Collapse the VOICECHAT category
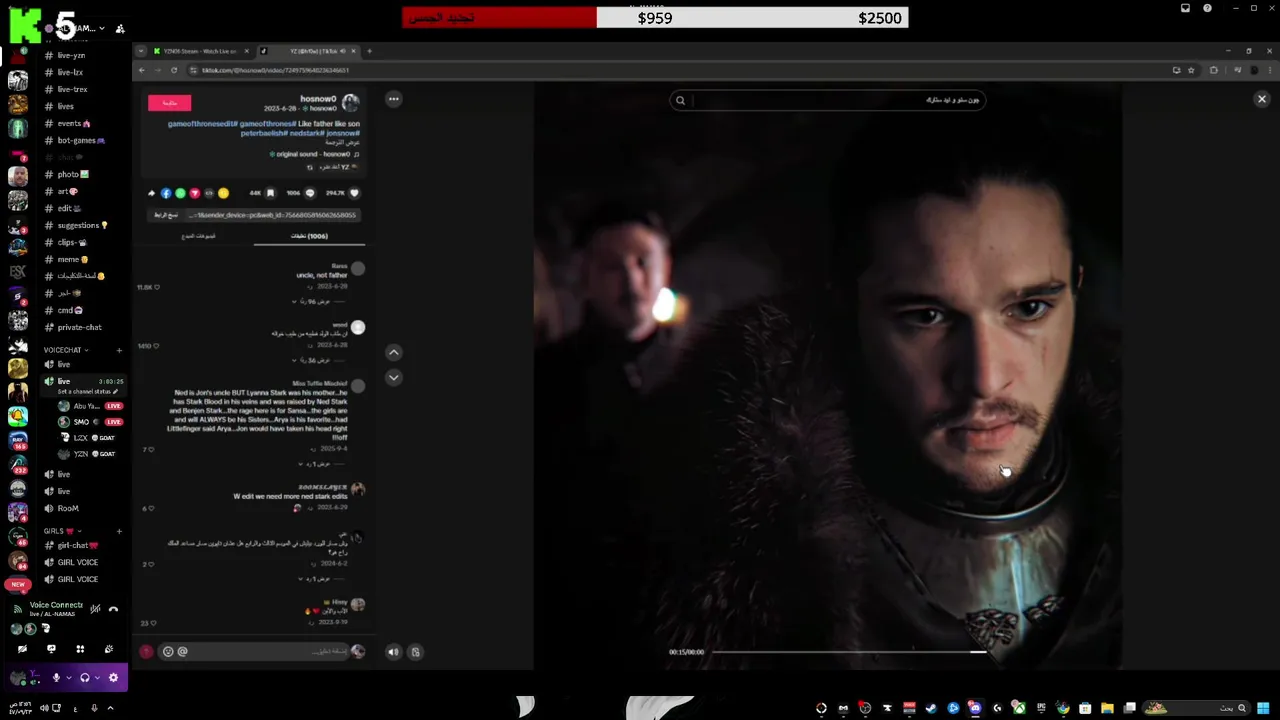1280x720 pixels. click(64, 350)
